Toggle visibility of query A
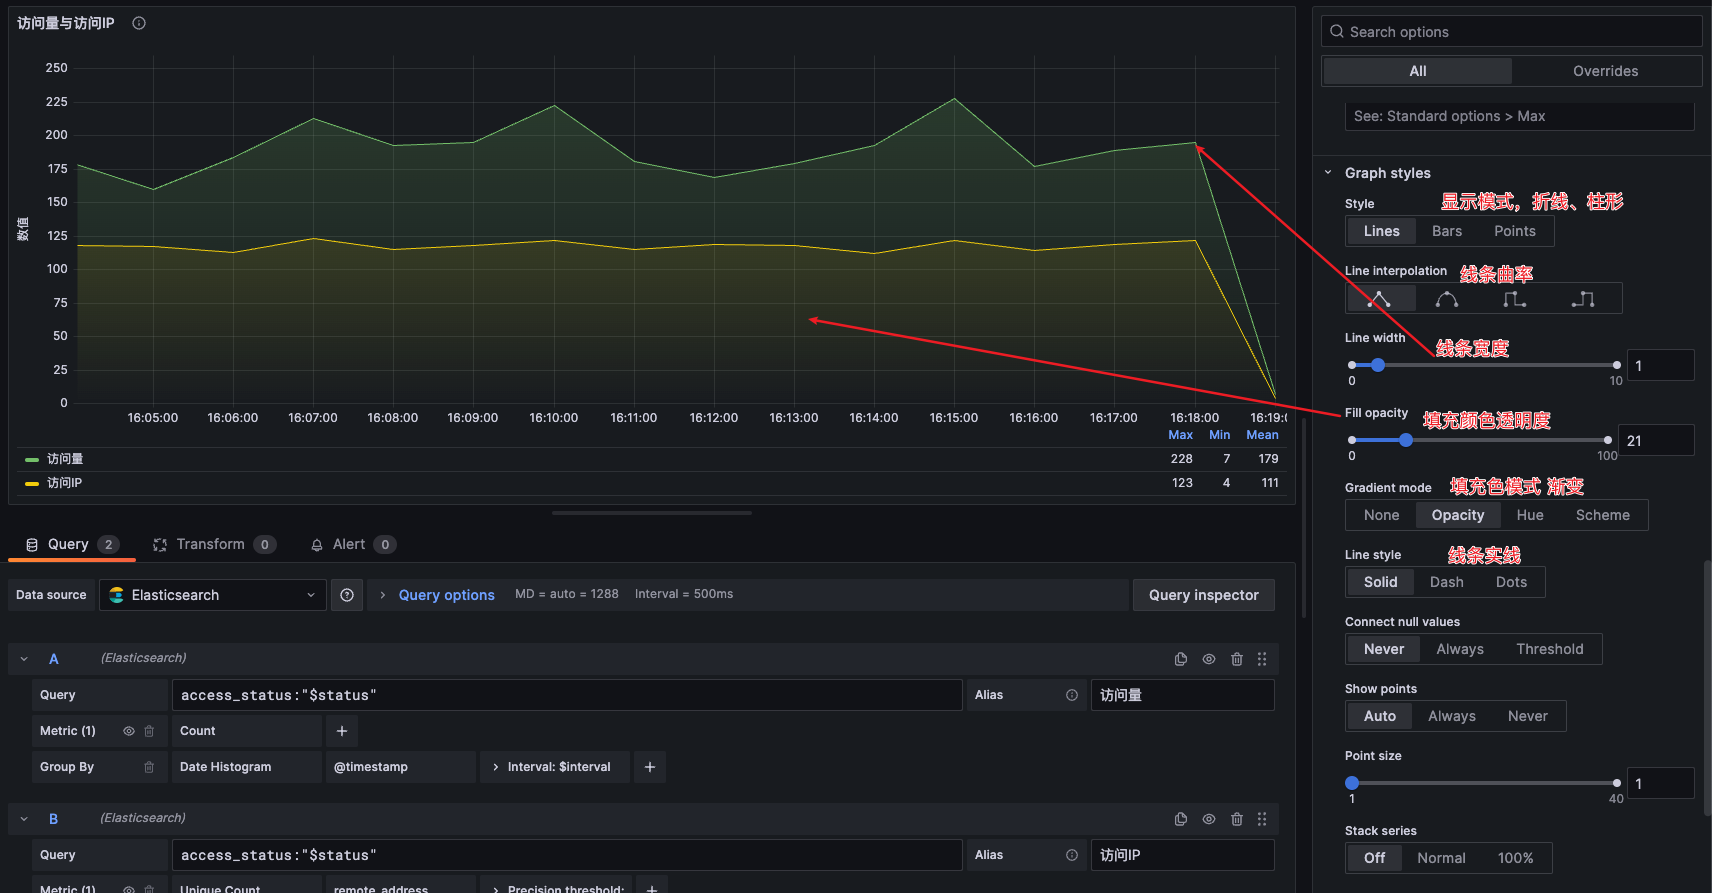This screenshot has width=1712, height=893. pos(1209,659)
